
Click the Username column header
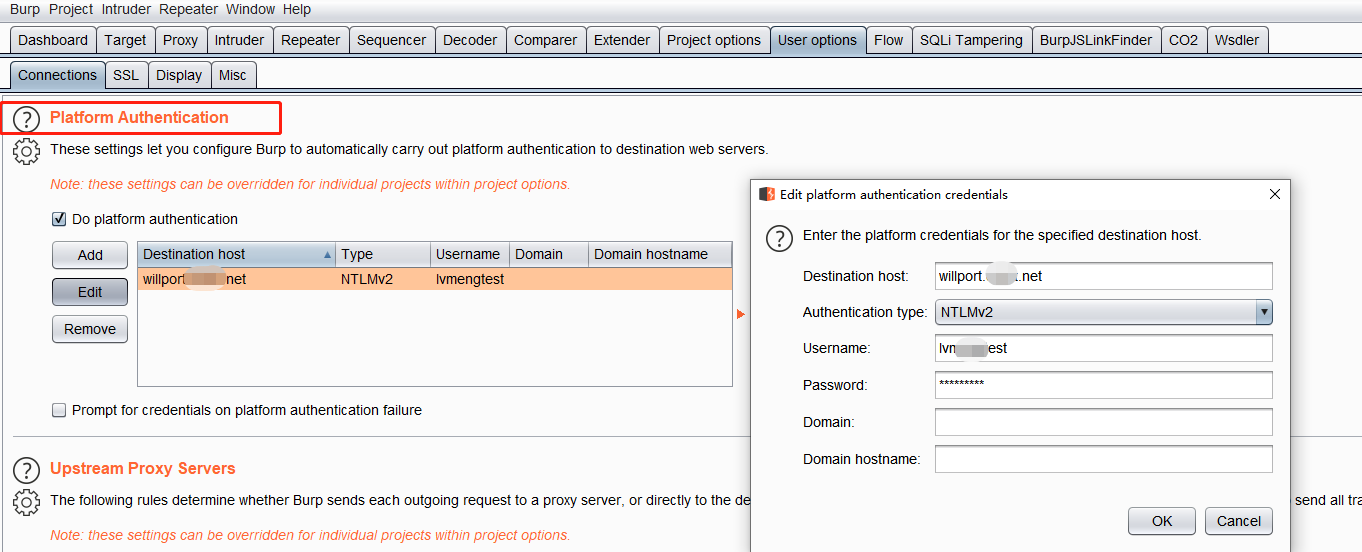pos(470,254)
